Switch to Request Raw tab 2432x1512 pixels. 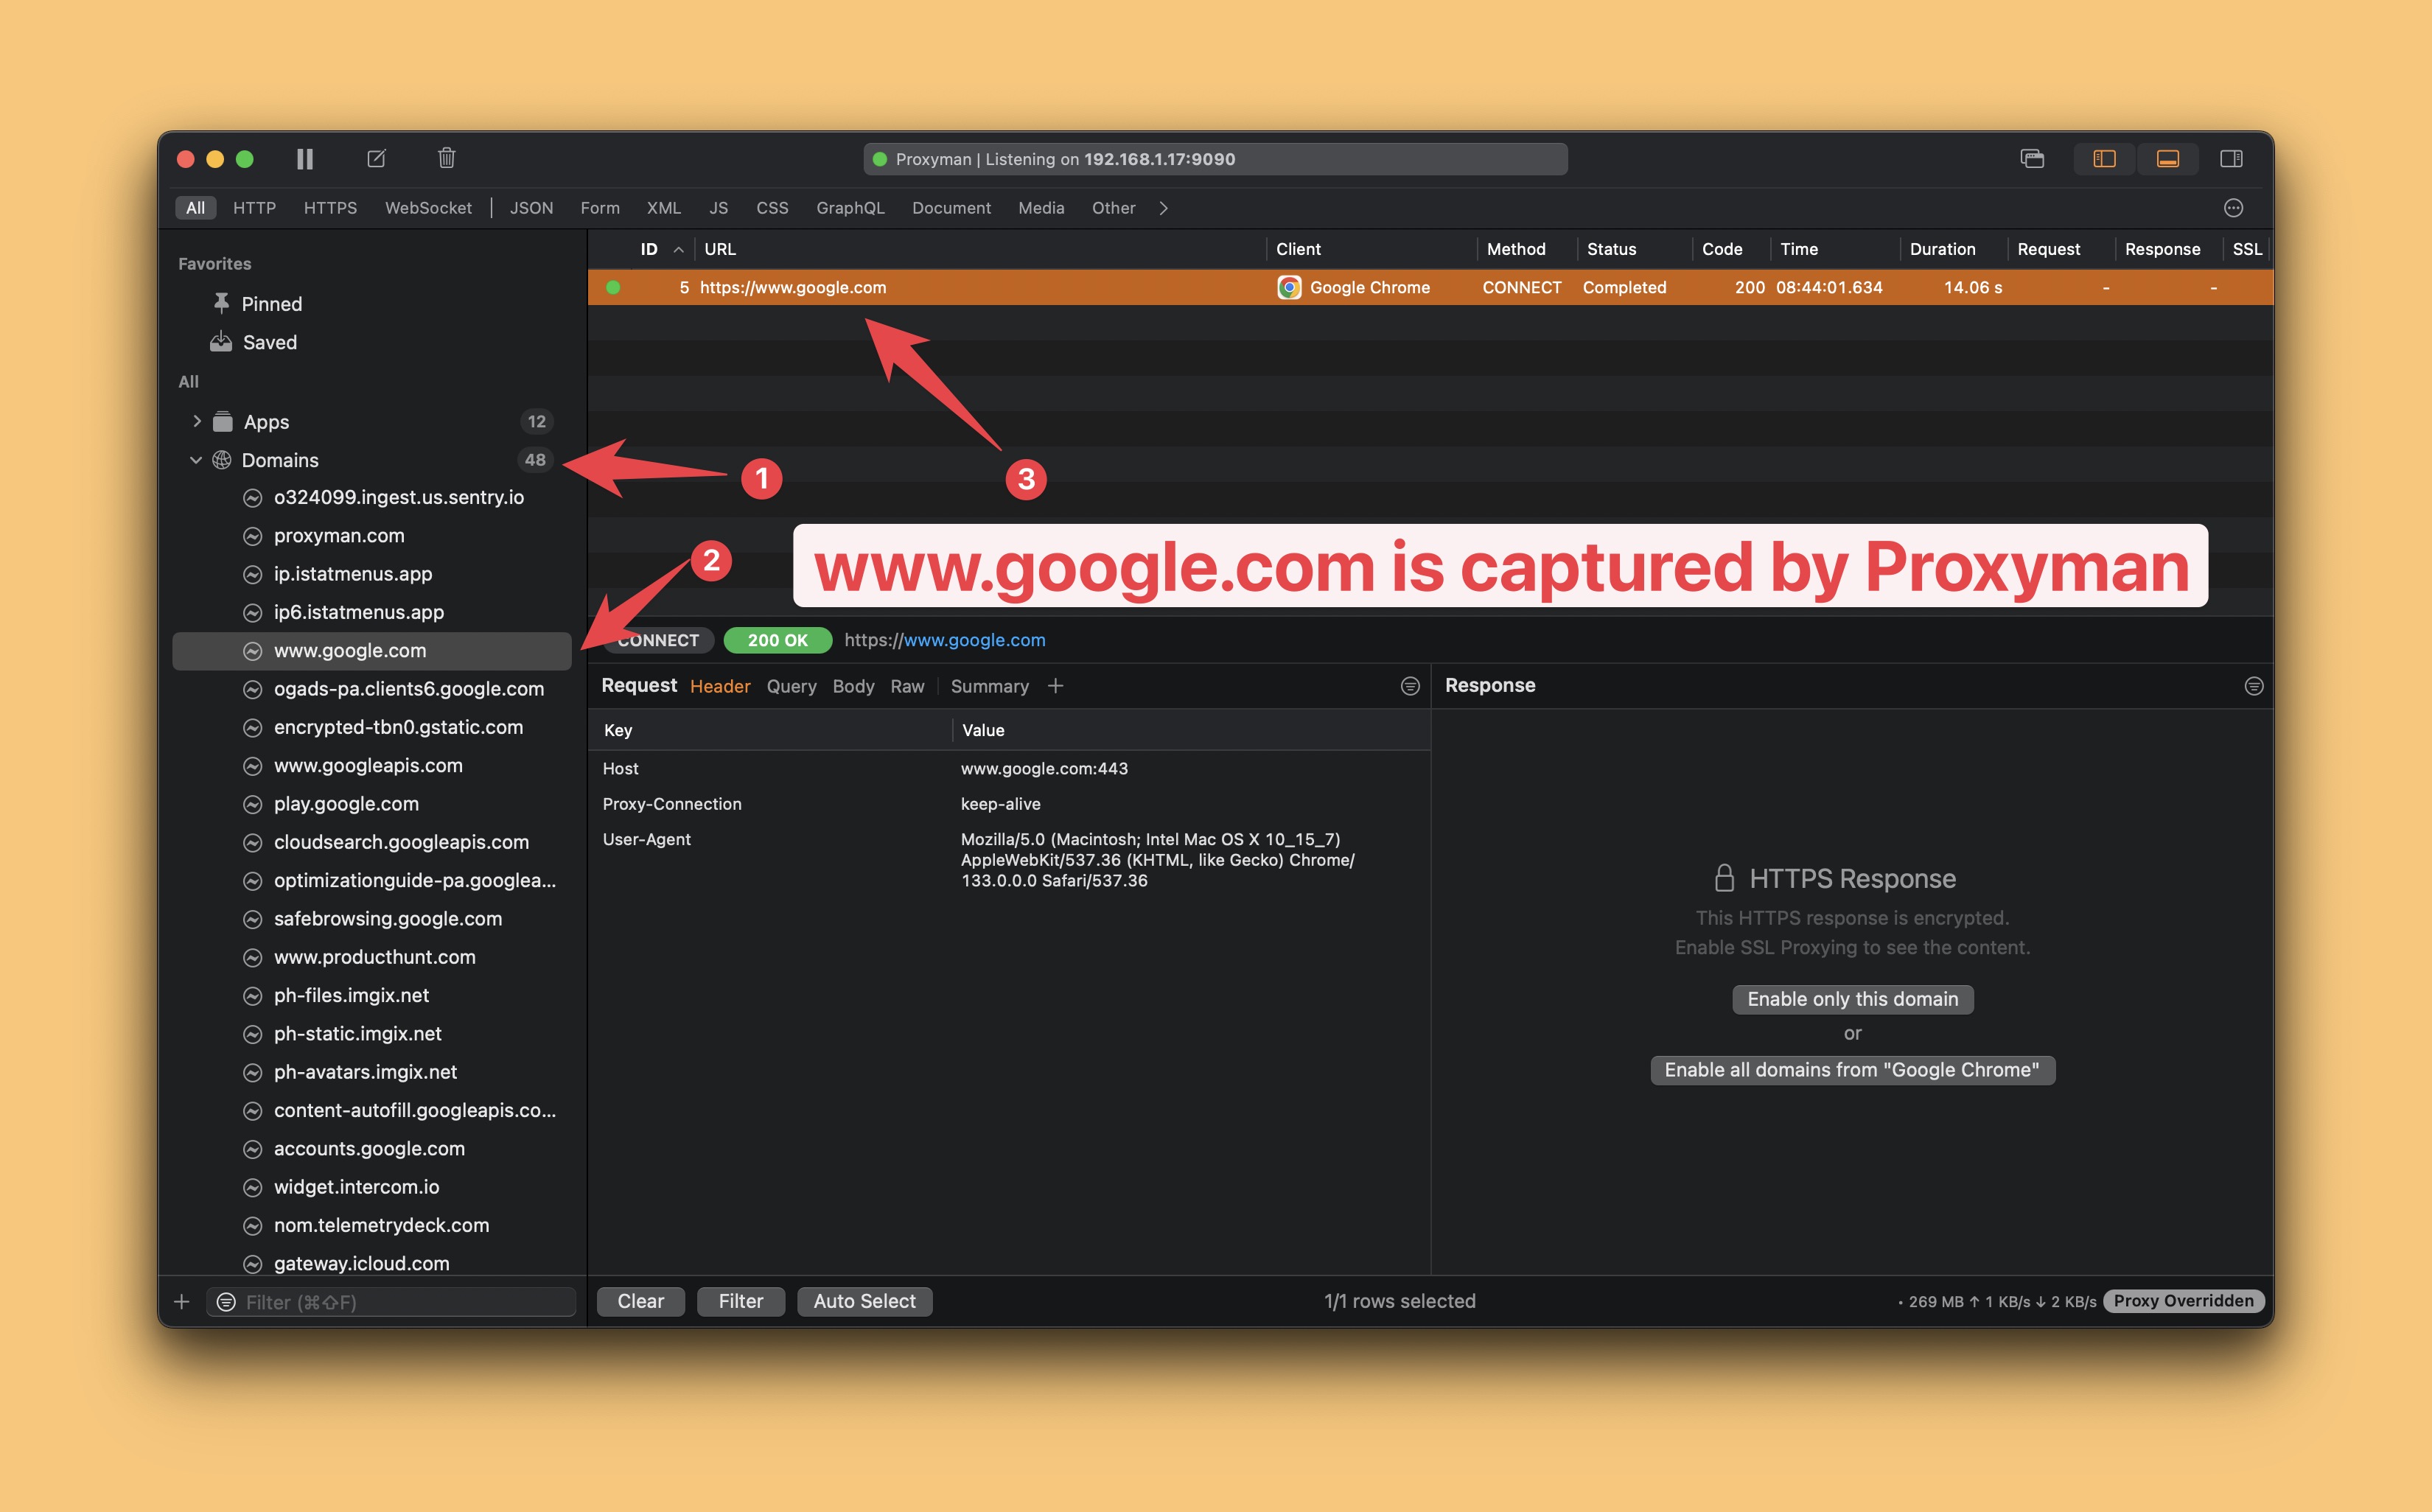[x=907, y=686]
